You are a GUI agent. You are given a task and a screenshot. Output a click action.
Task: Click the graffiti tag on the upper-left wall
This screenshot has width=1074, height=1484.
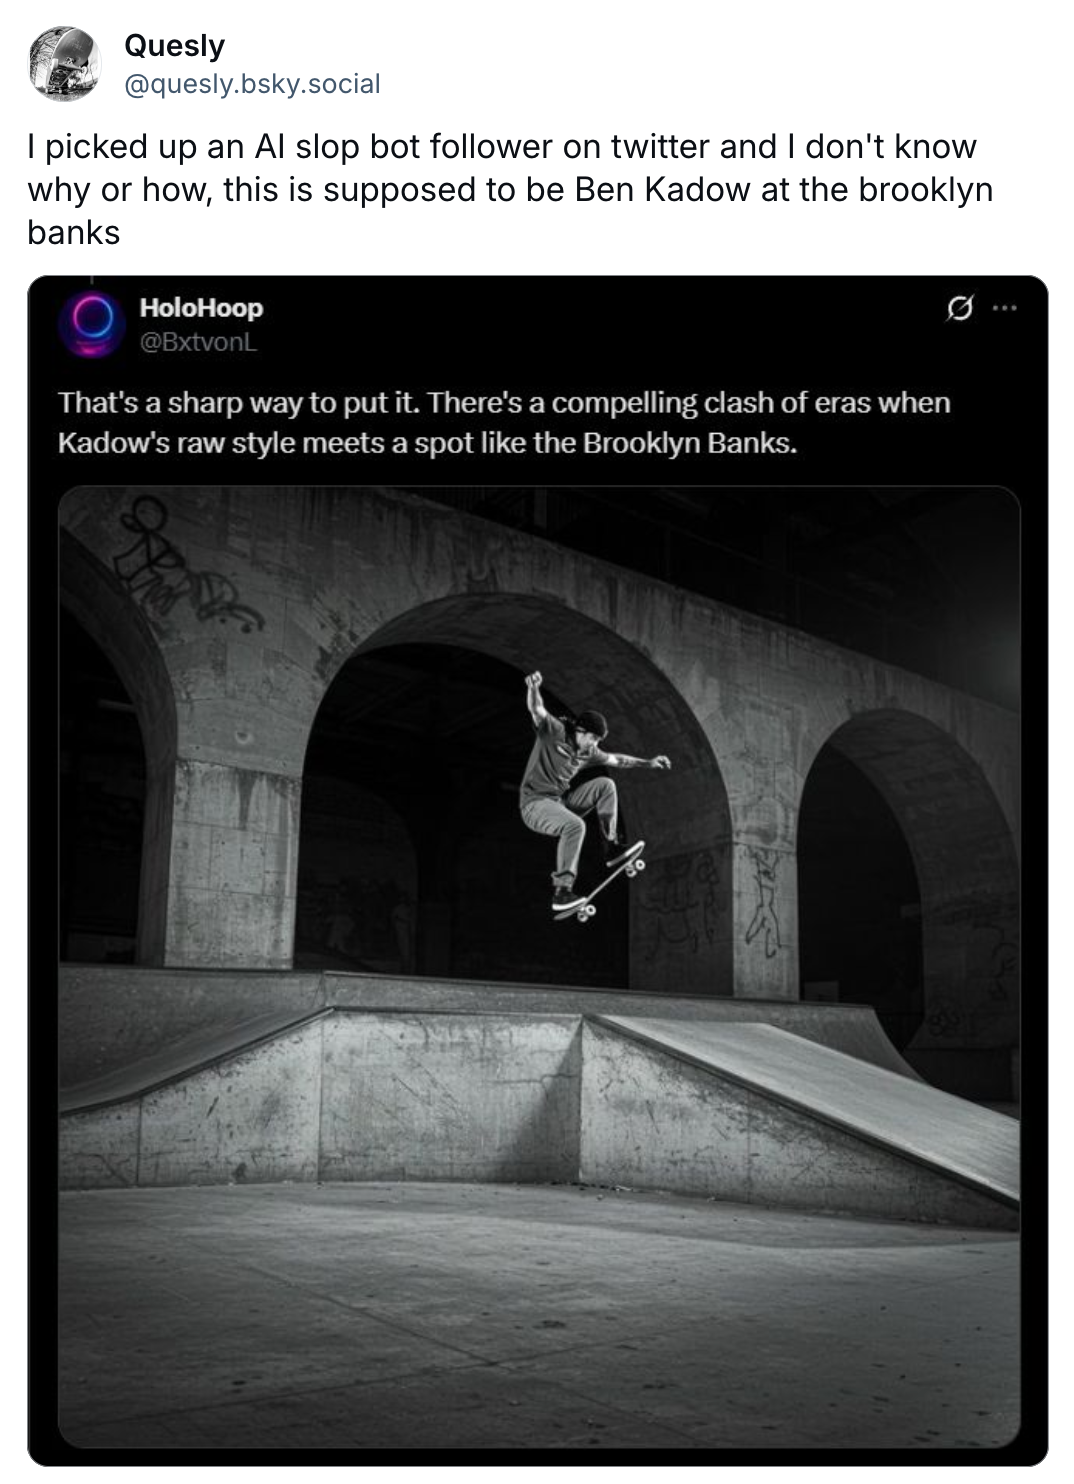point(175,565)
